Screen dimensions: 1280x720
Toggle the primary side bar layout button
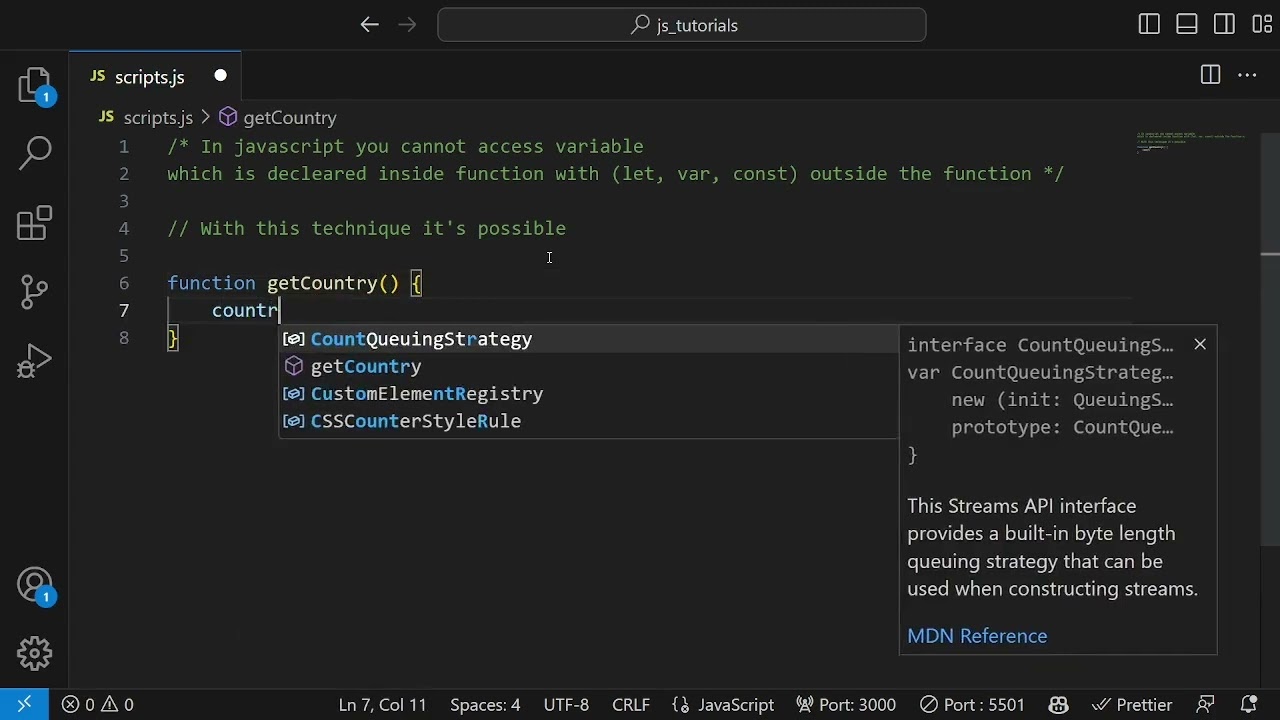point(1149,25)
